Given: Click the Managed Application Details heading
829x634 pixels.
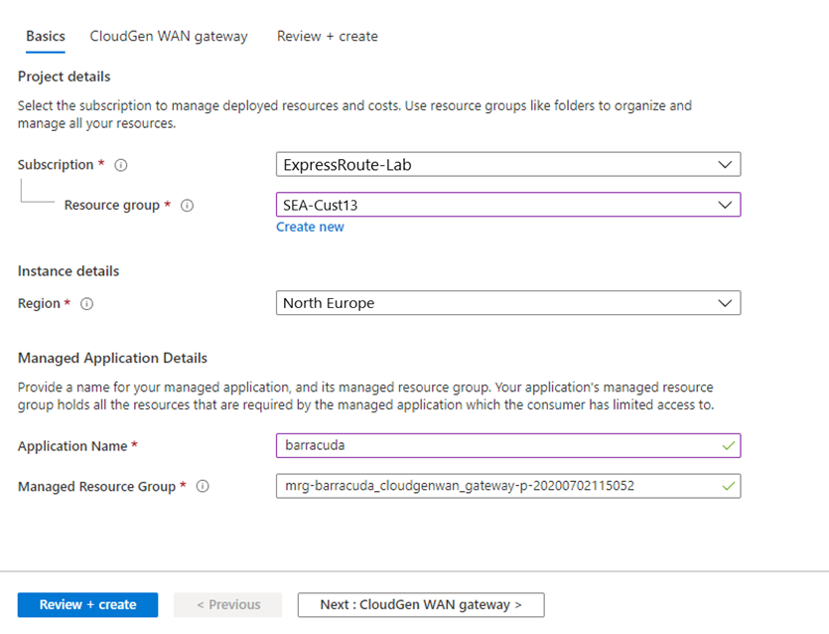Looking at the screenshot, I should click(x=113, y=358).
